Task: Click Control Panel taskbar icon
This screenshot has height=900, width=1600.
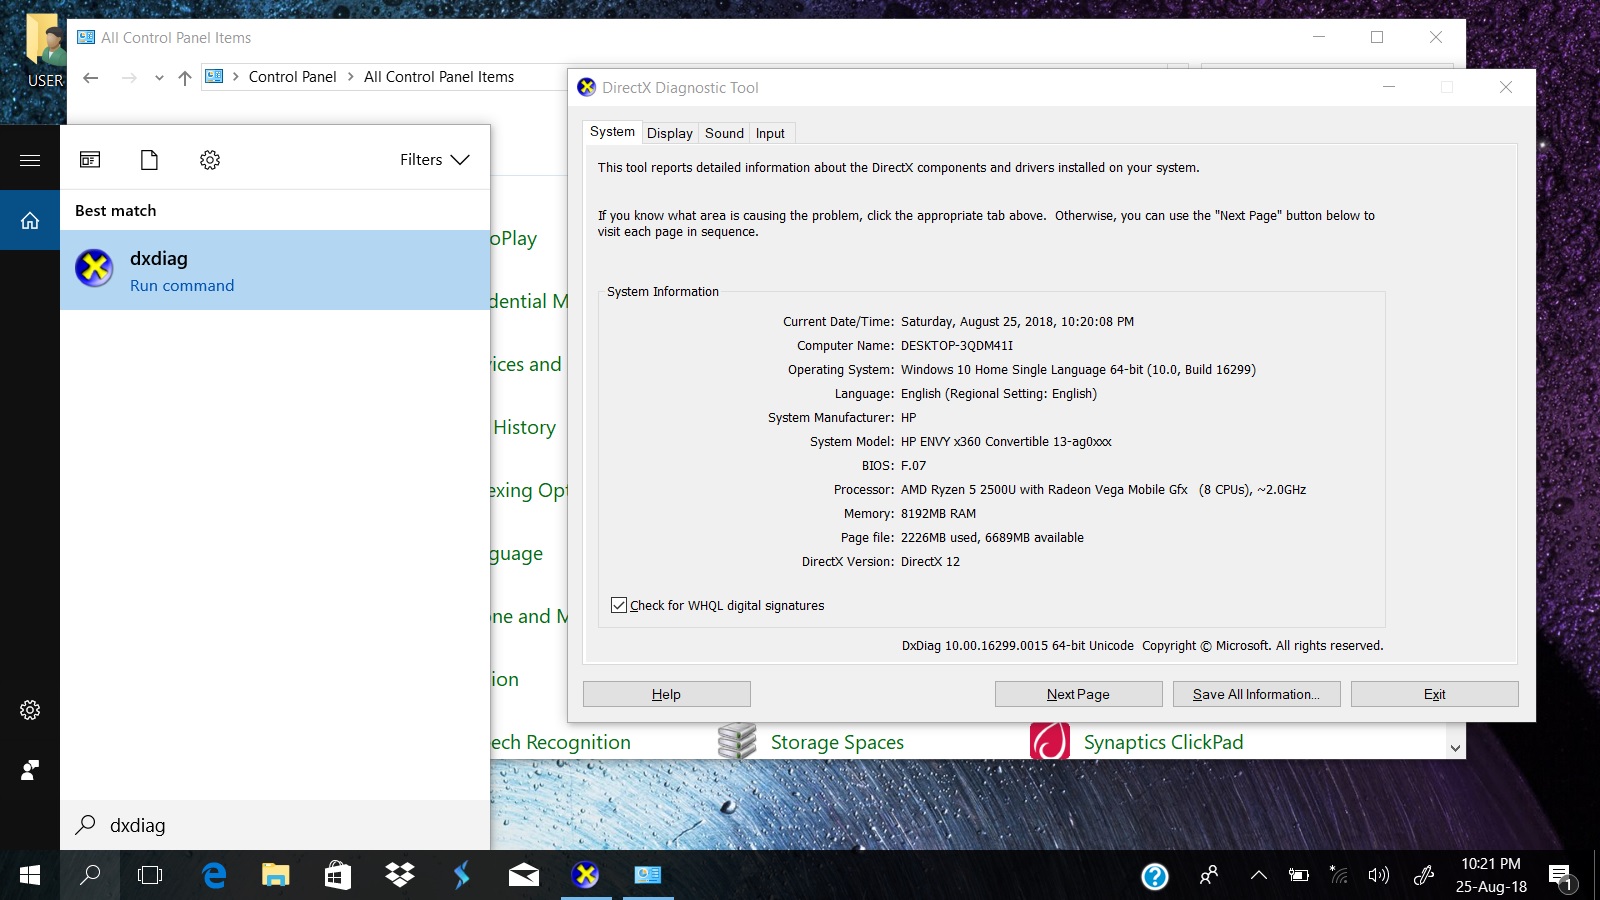Action: click(648, 875)
